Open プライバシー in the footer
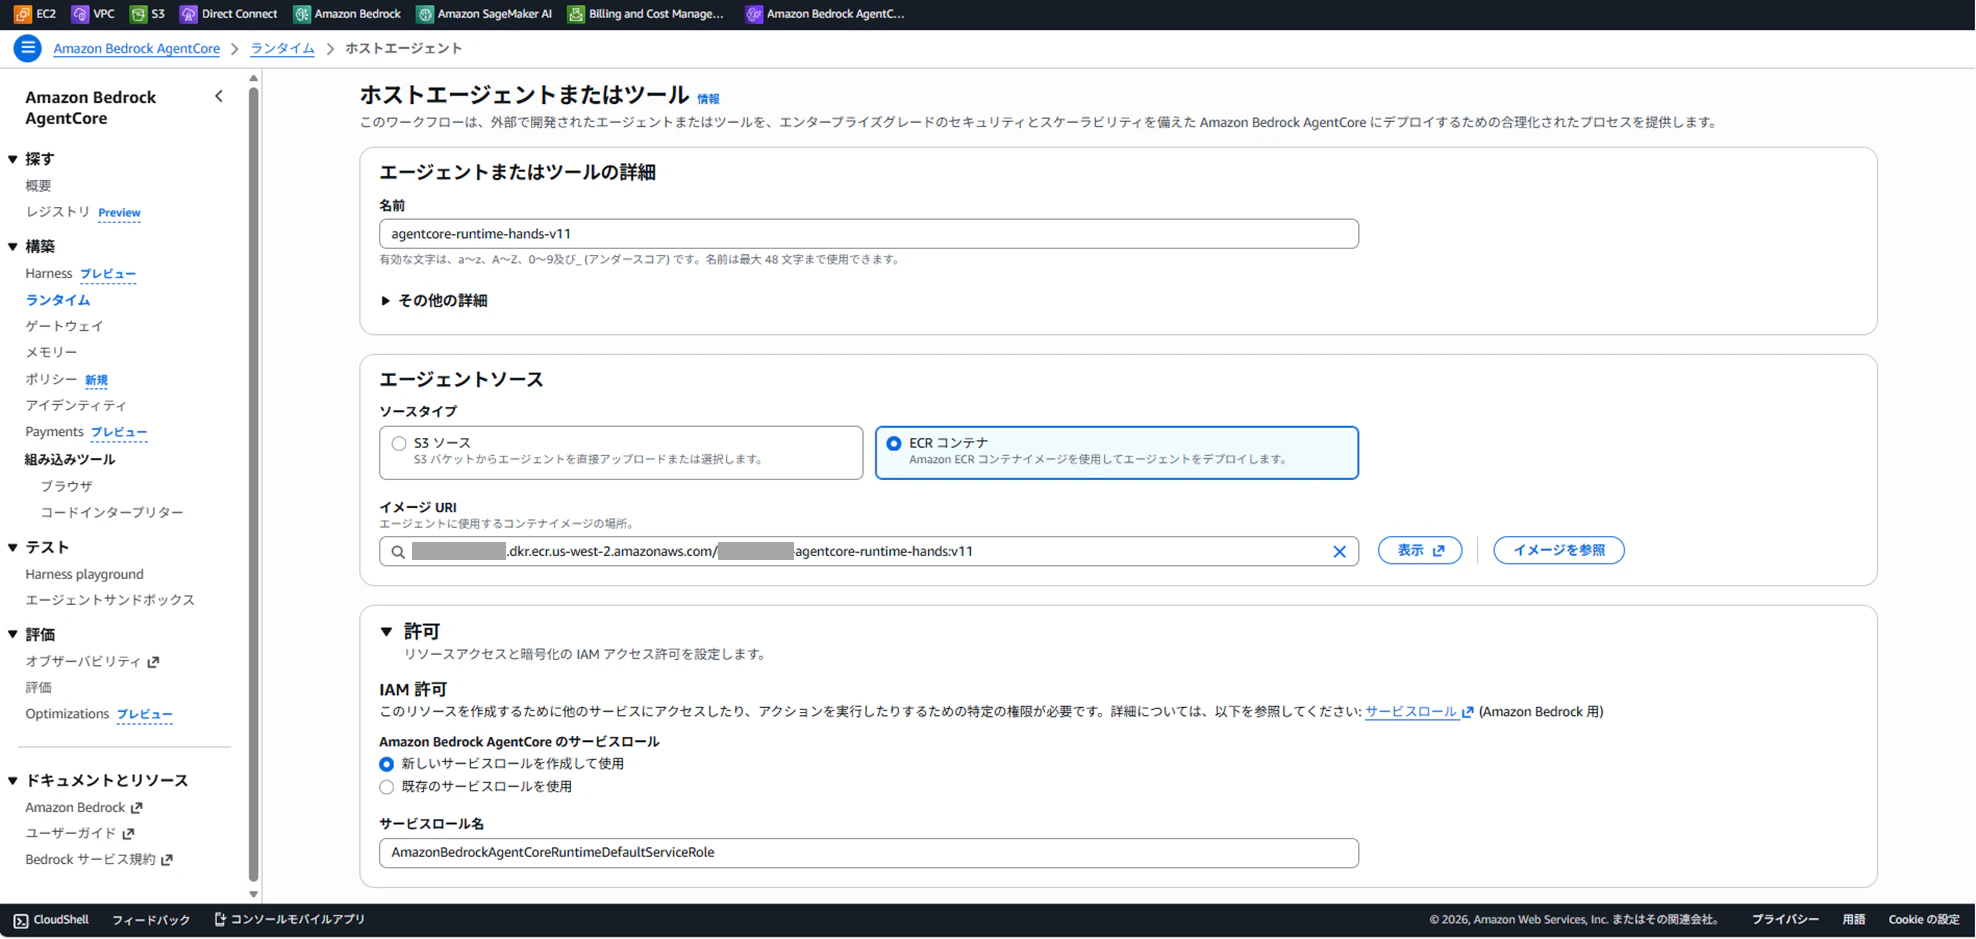Image resolution: width=1976 pixels, height=939 pixels. click(x=1785, y=920)
